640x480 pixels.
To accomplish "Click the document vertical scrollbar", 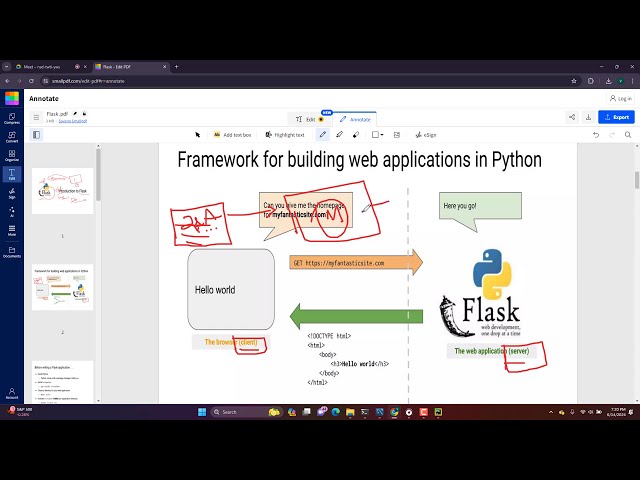I will (x=637, y=180).
